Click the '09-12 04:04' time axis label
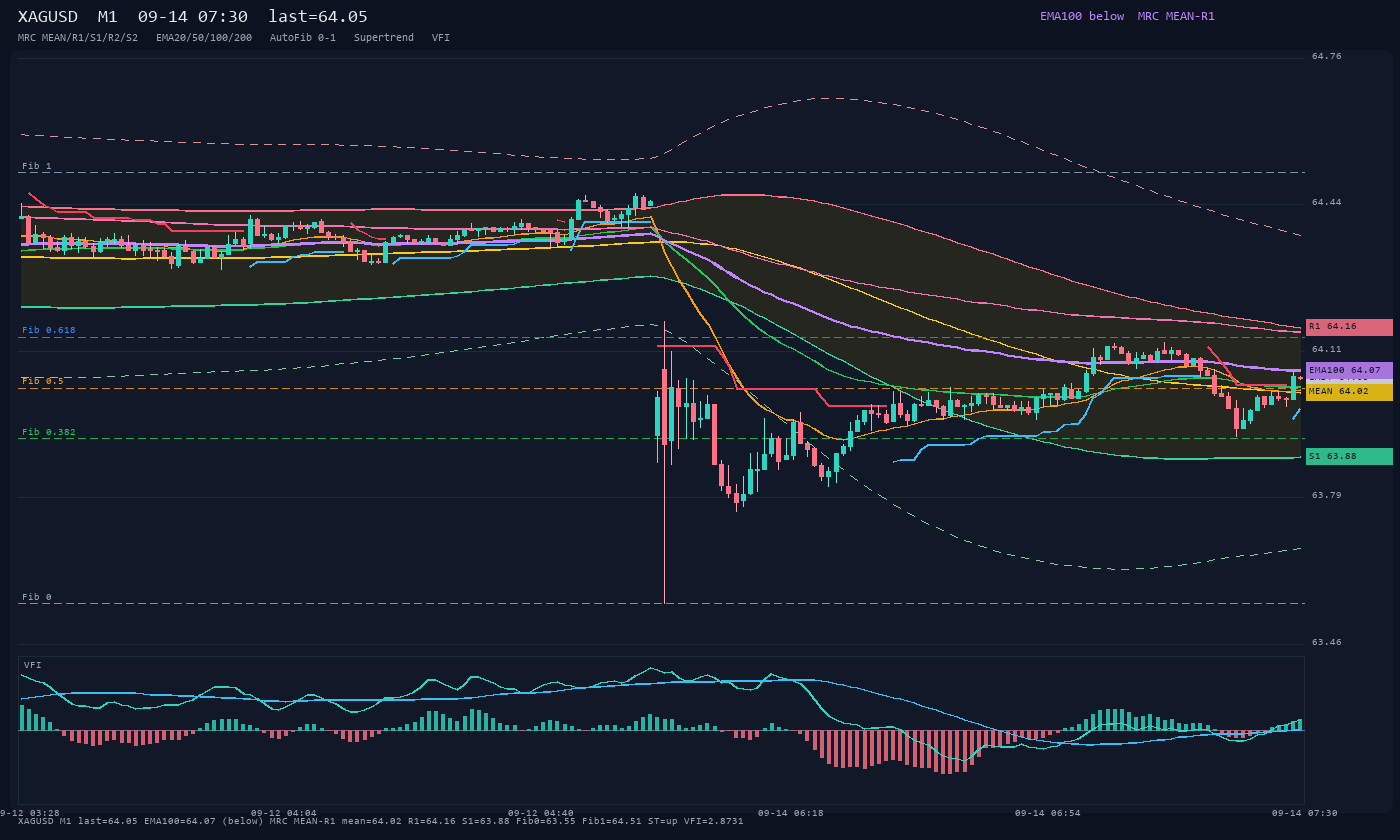This screenshot has height=840, width=1400. (283, 813)
